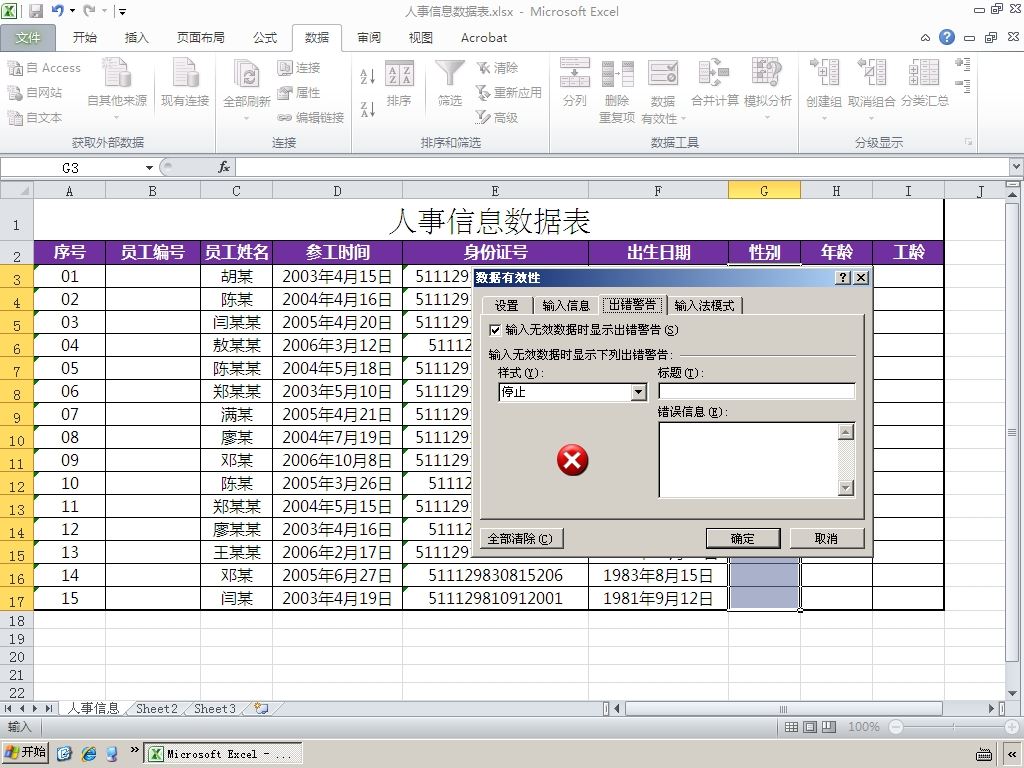Click the From Access (自 Access) icon
This screenshot has height=768, width=1024.
point(15,68)
